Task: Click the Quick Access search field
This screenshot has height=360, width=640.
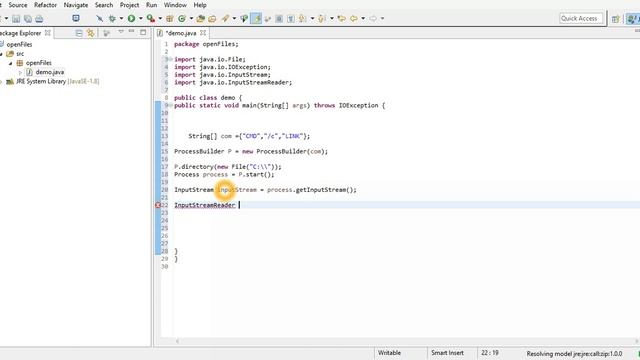Action: click(581, 18)
